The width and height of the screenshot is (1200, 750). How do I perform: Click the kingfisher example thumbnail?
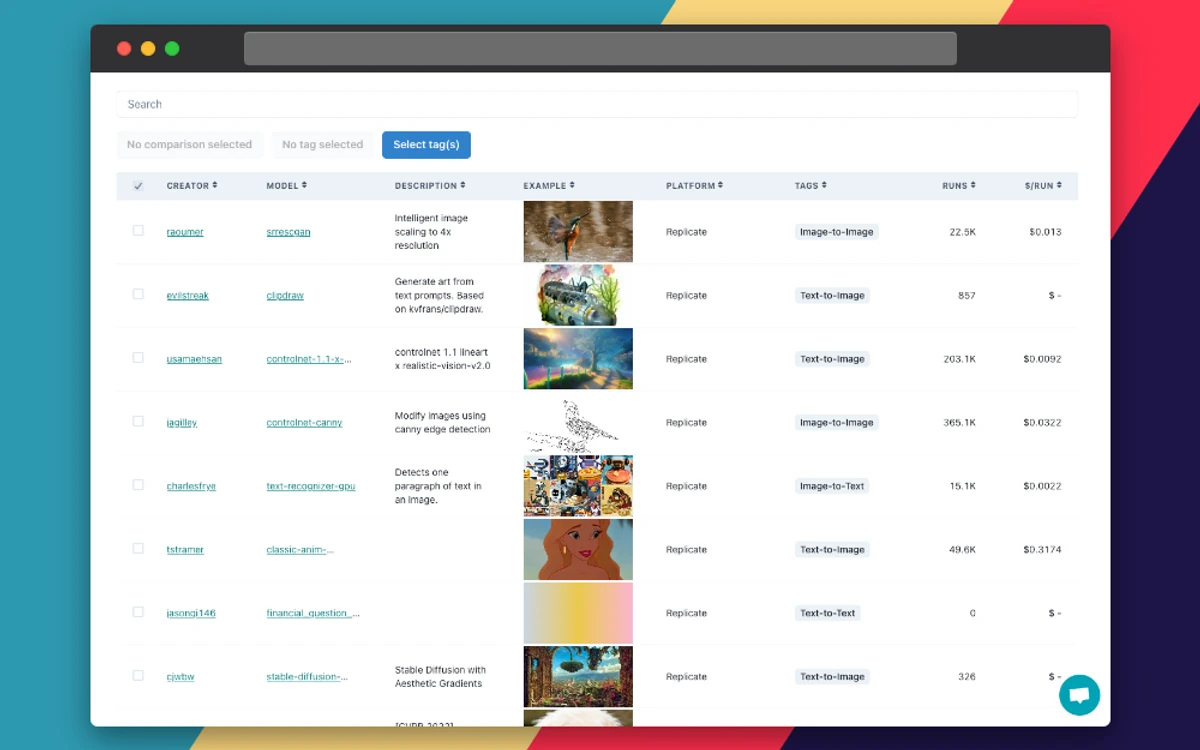pyautogui.click(x=578, y=232)
